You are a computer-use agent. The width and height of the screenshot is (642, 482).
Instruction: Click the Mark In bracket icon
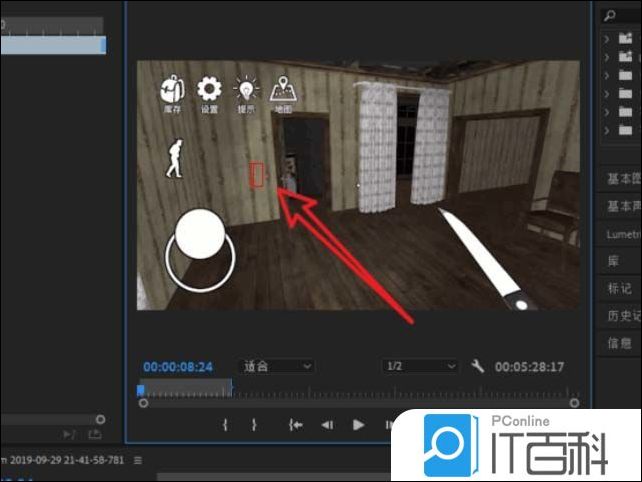pos(225,425)
